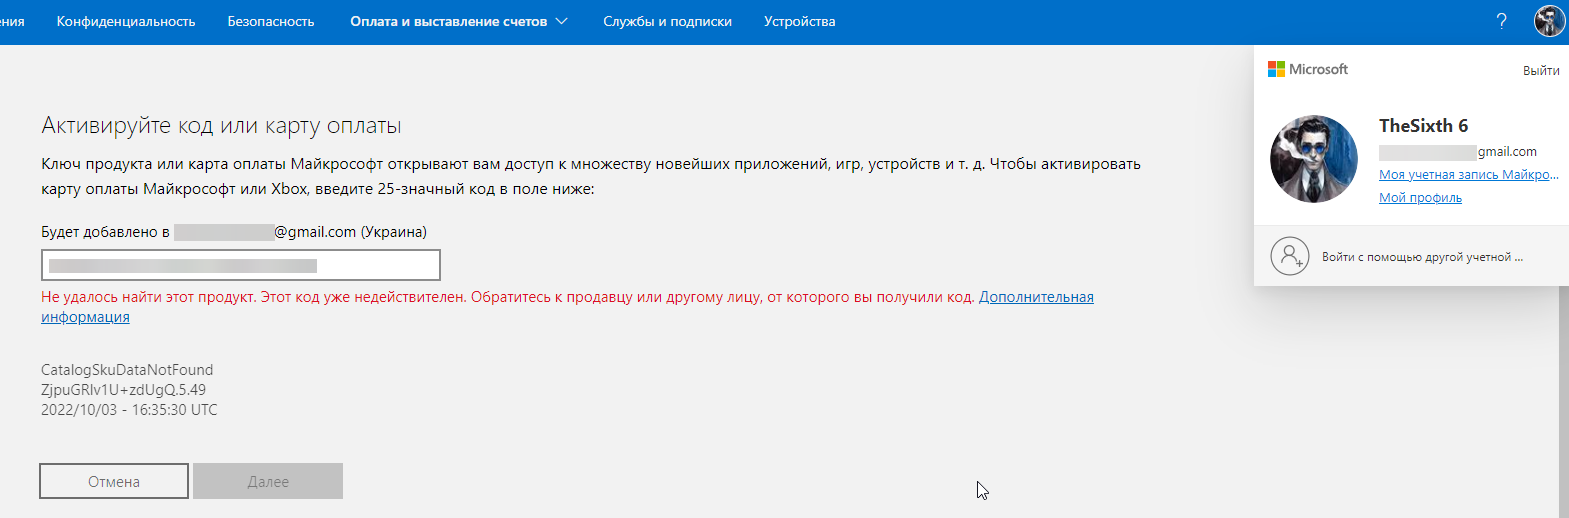
Task: Open Службы и подписки tab
Action: [667, 21]
